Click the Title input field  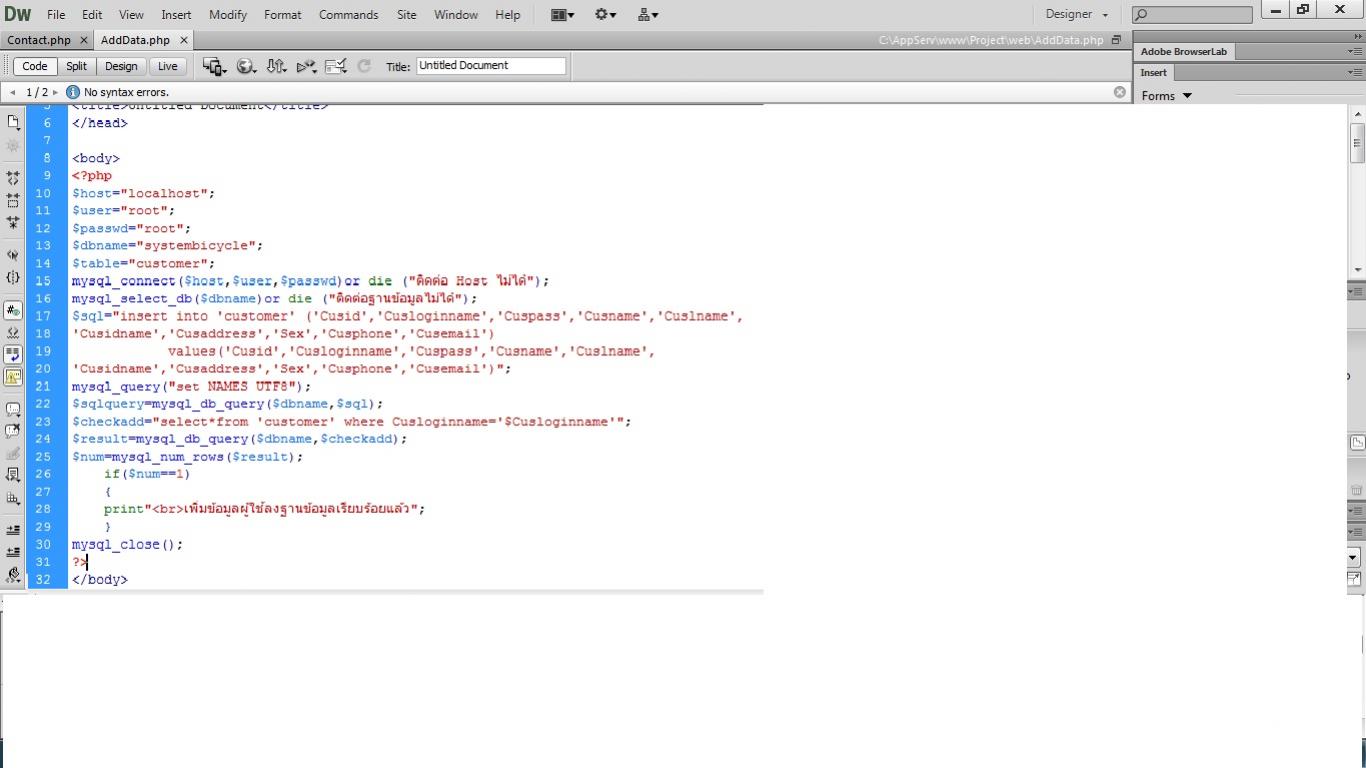pyautogui.click(x=490, y=66)
